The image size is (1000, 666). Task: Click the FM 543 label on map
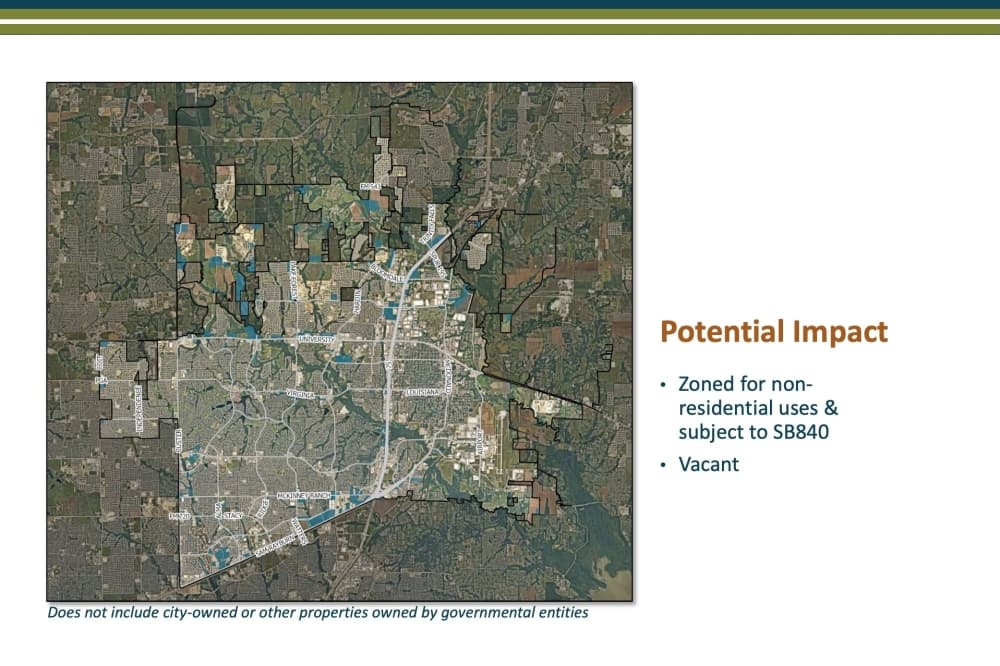point(370,186)
